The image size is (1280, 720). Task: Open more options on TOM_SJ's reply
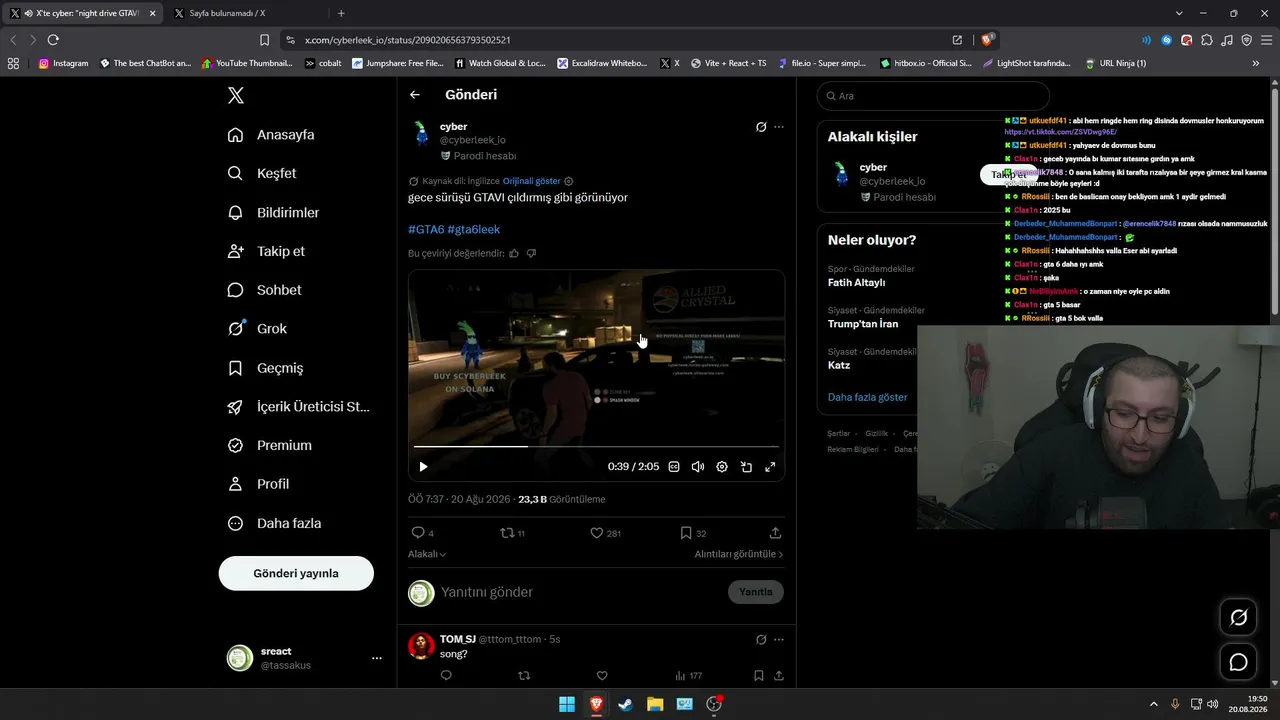point(779,639)
